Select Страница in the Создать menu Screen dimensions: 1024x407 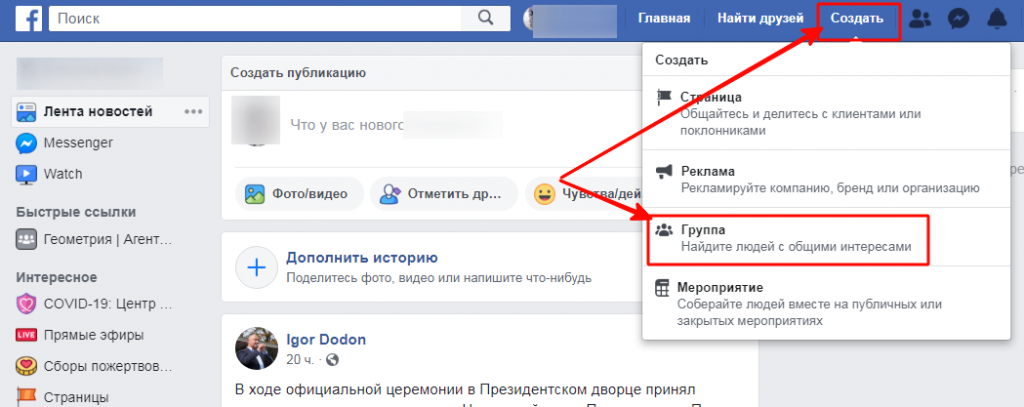tap(826, 113)
